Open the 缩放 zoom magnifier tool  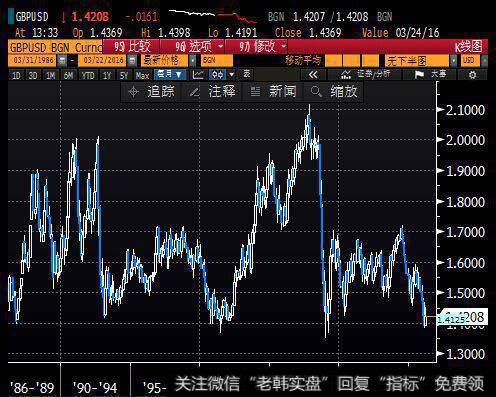[x=334, y=91]
